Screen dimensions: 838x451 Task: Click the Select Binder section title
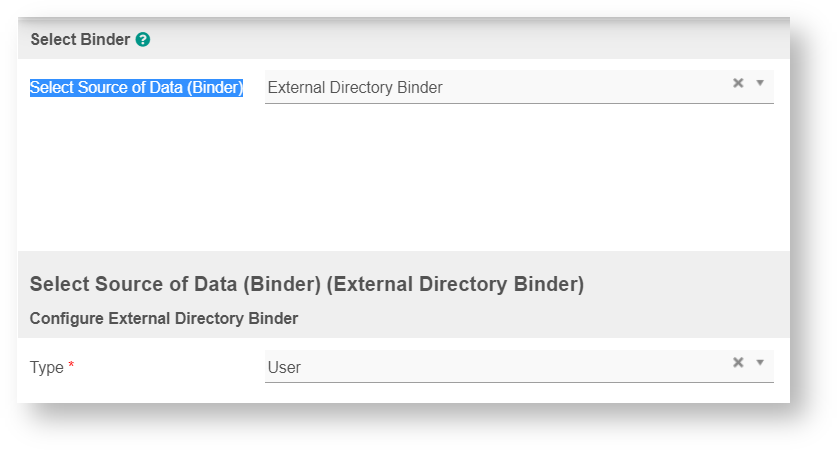tap(80, 40)
